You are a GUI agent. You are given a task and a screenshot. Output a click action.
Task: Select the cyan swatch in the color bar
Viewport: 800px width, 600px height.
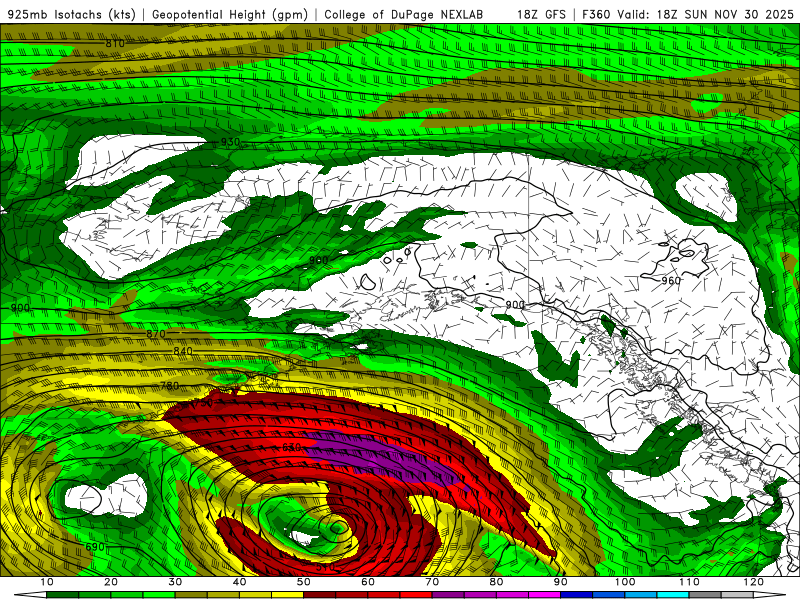coord(673,595)
